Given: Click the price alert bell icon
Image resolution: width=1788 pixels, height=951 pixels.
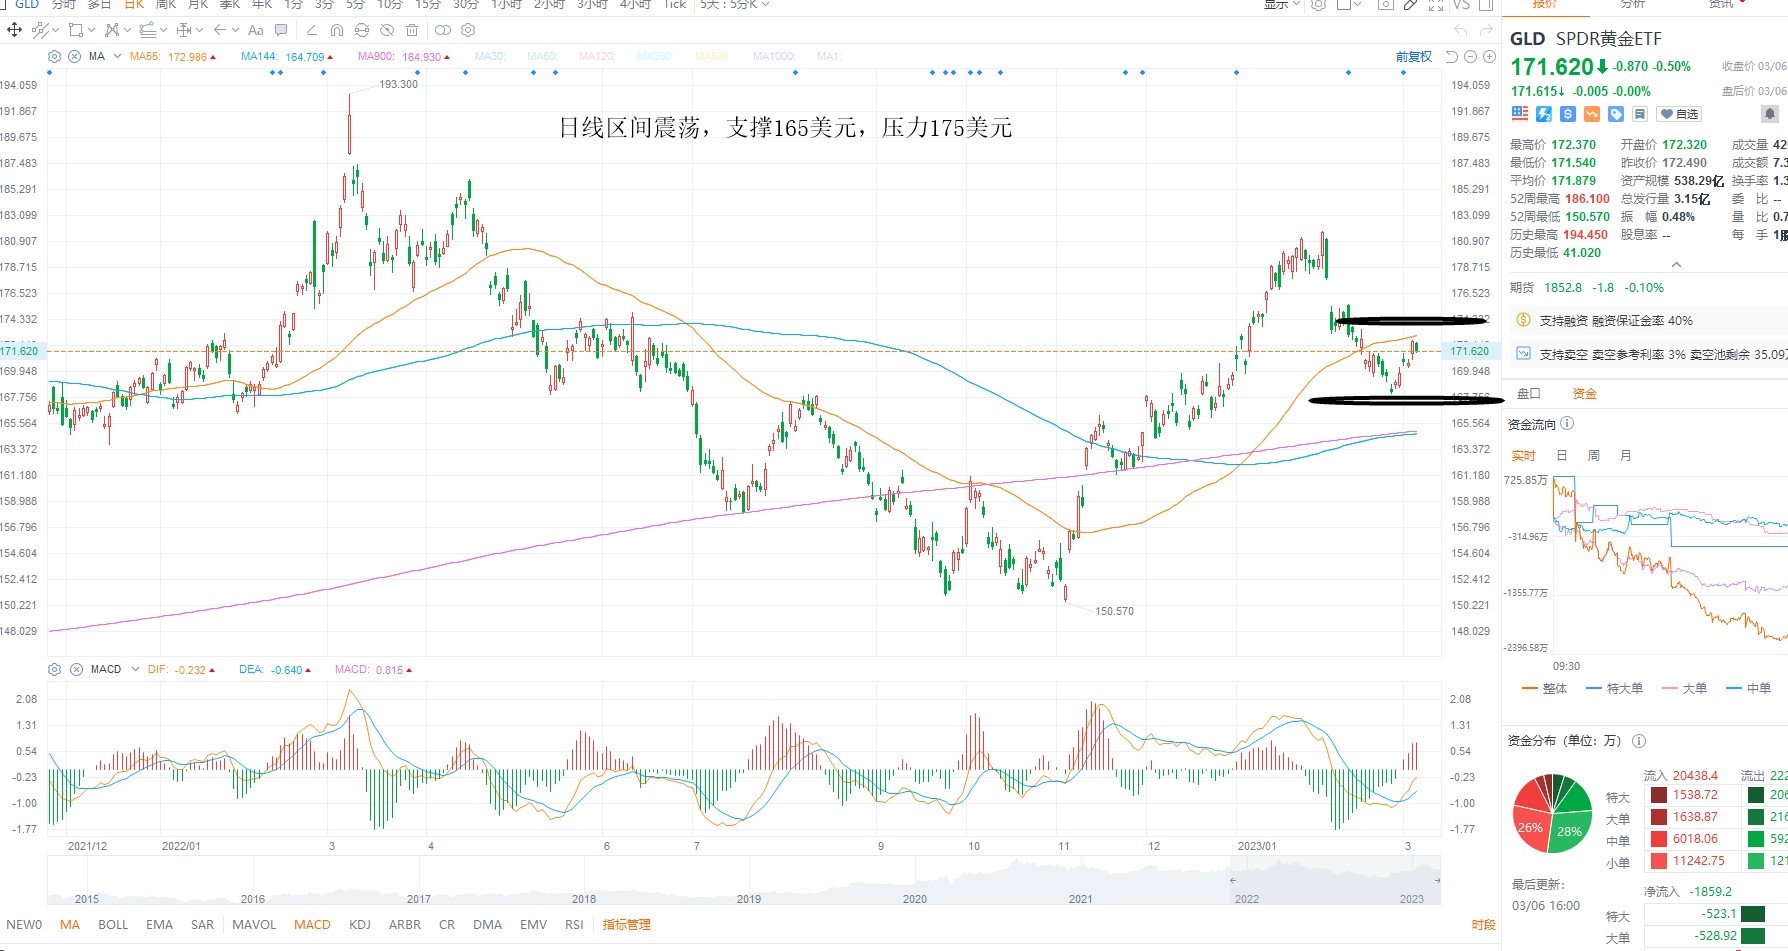Looking at the screenshot, I should click(1769, 114).
